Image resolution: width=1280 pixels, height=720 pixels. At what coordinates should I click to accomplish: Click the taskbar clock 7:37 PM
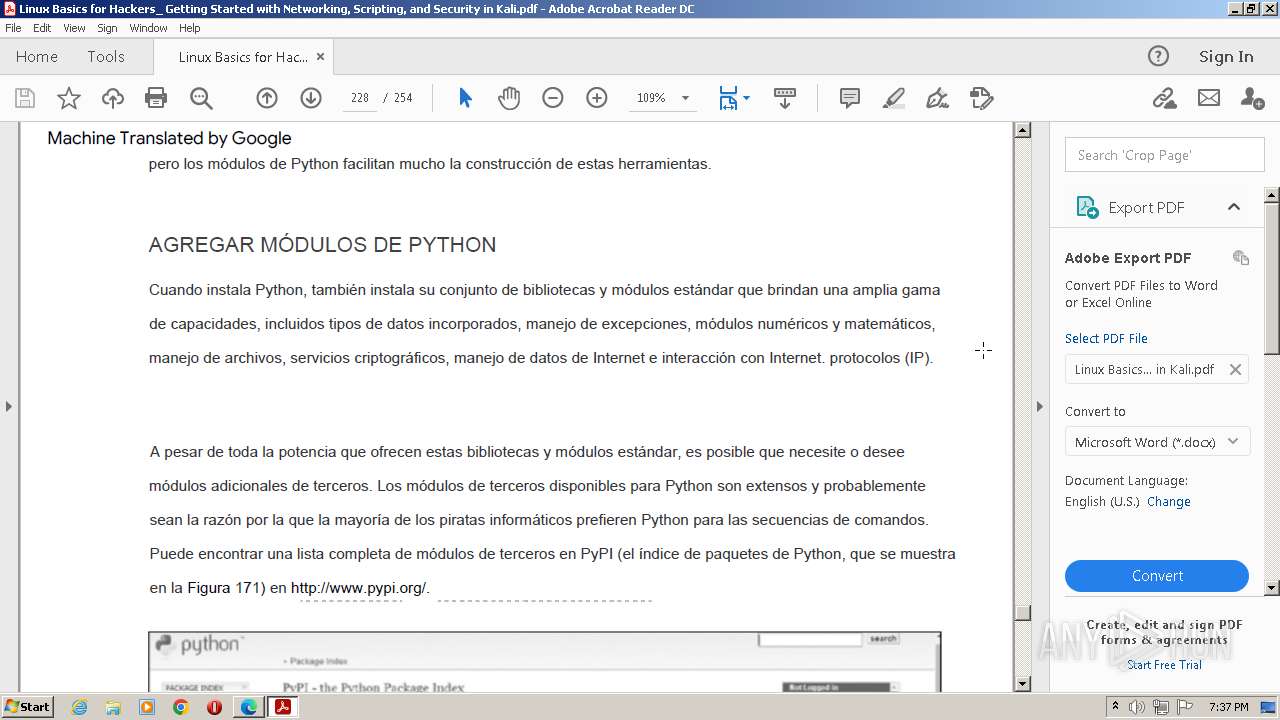[1228, 707]
